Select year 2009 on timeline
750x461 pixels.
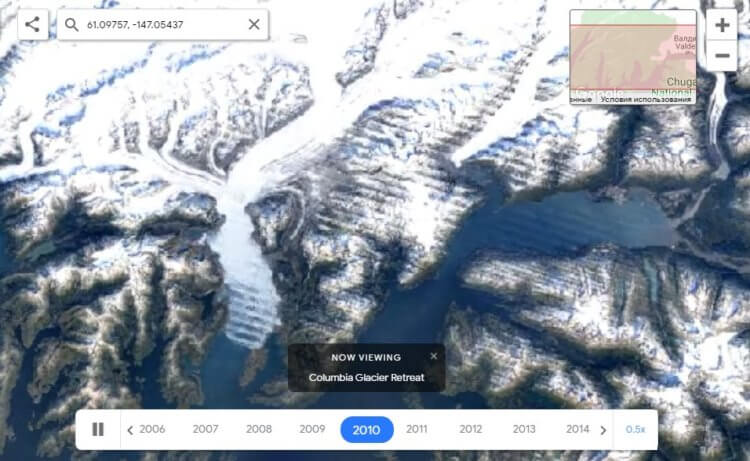312,429
